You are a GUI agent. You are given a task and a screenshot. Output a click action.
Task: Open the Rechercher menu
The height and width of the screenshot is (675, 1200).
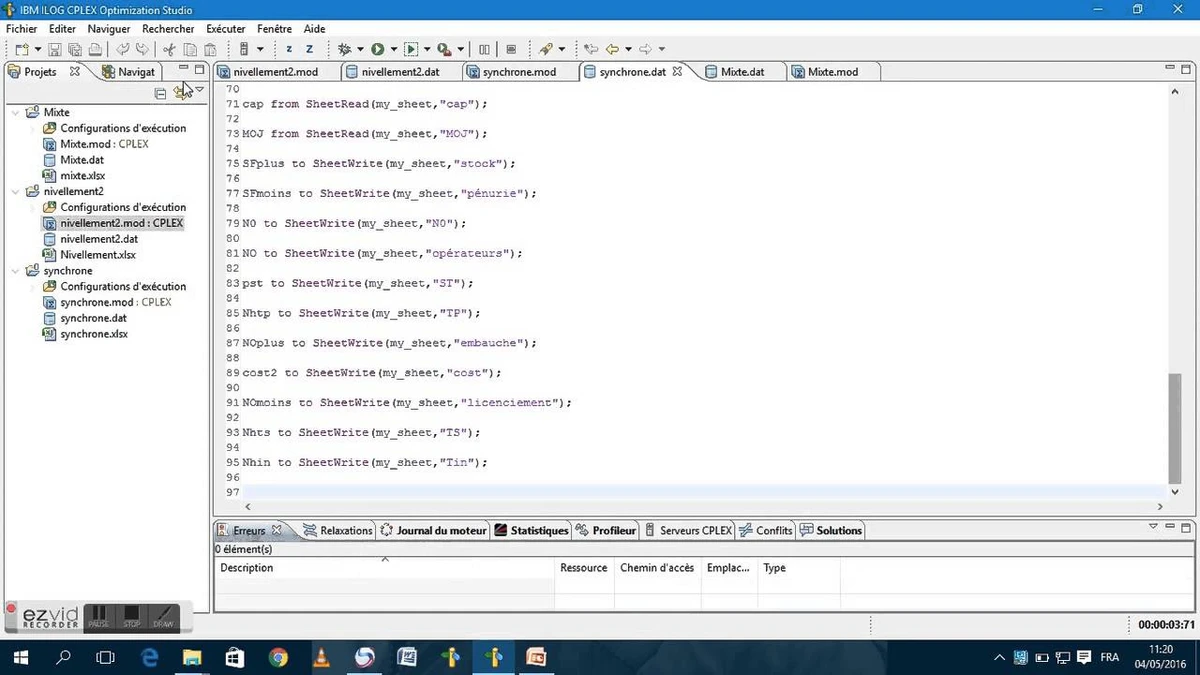coord(168,29)
